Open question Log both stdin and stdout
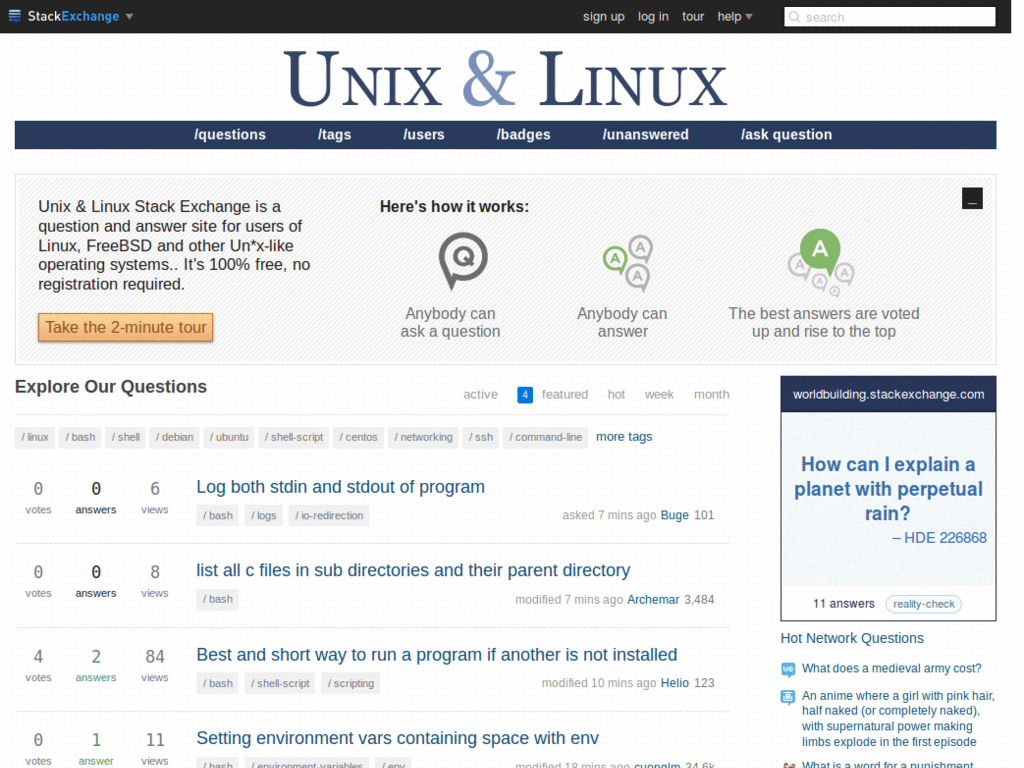 pyautogui.click(x=340, y=487)
